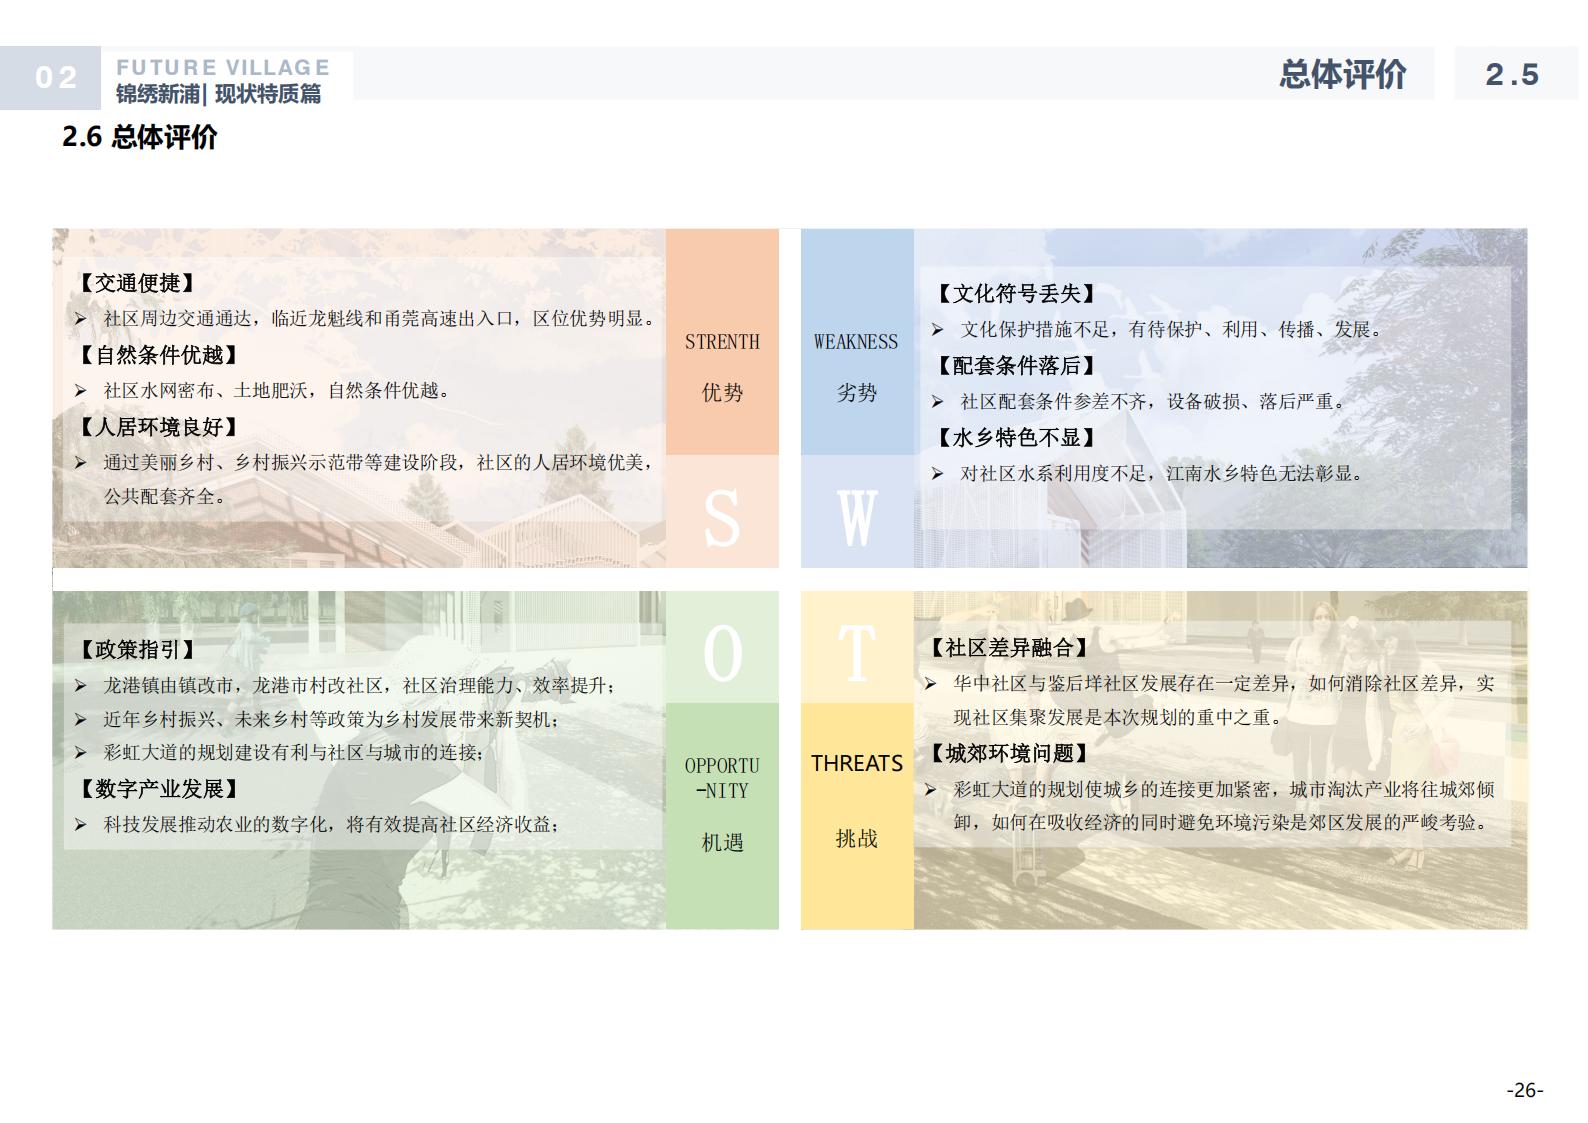Click the "【人居环境良好】" heading

pos(157,427)
